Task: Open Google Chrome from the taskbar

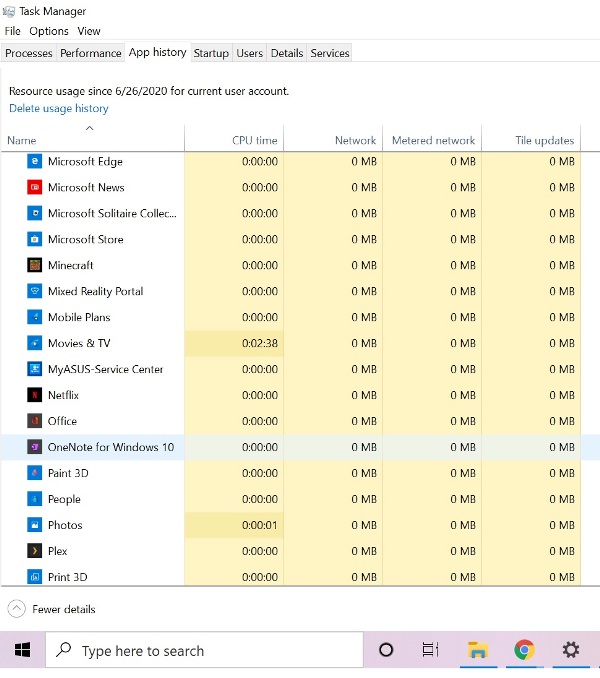Action: pos(524,649)
